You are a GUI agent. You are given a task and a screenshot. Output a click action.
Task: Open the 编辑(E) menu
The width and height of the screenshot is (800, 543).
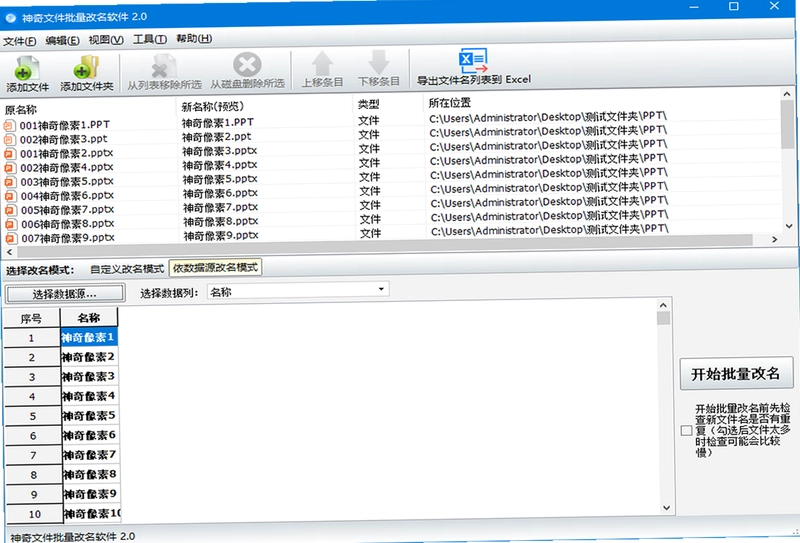point(62,40)
